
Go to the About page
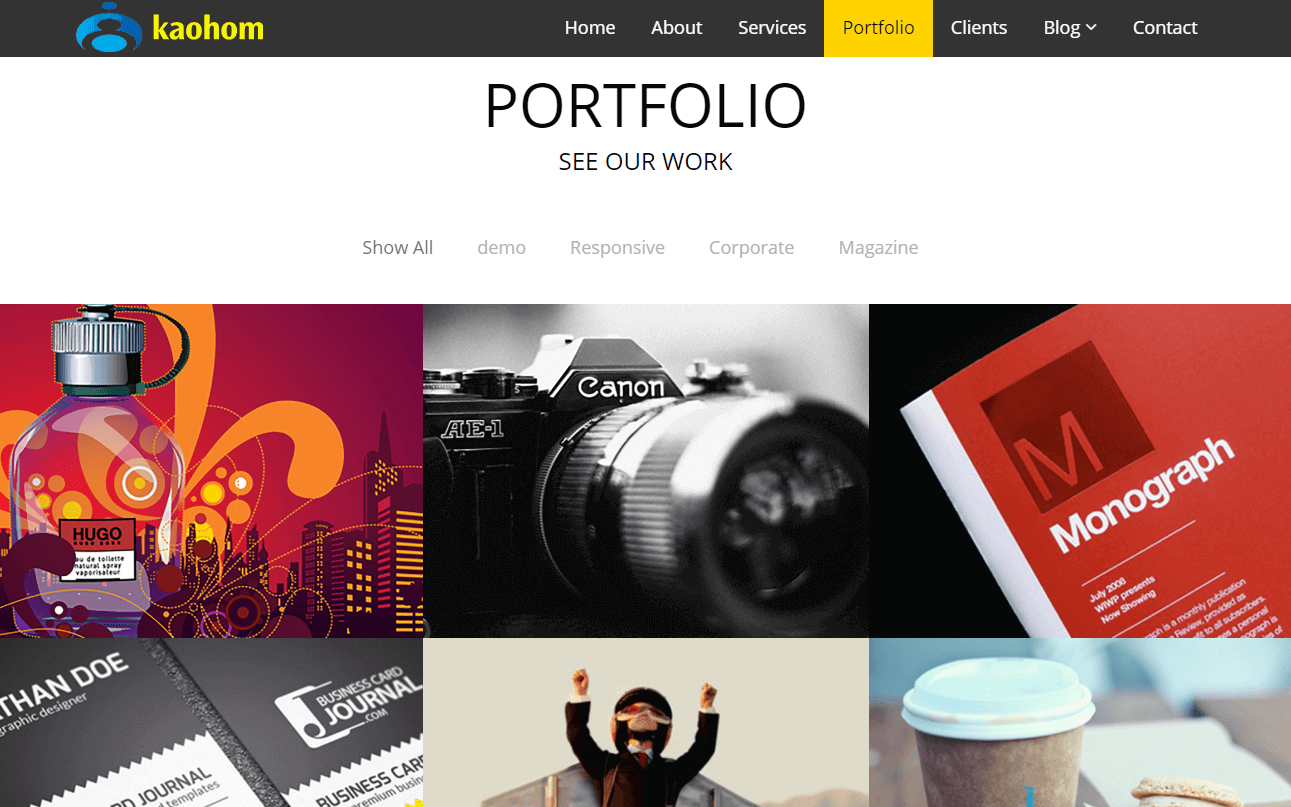676,28
